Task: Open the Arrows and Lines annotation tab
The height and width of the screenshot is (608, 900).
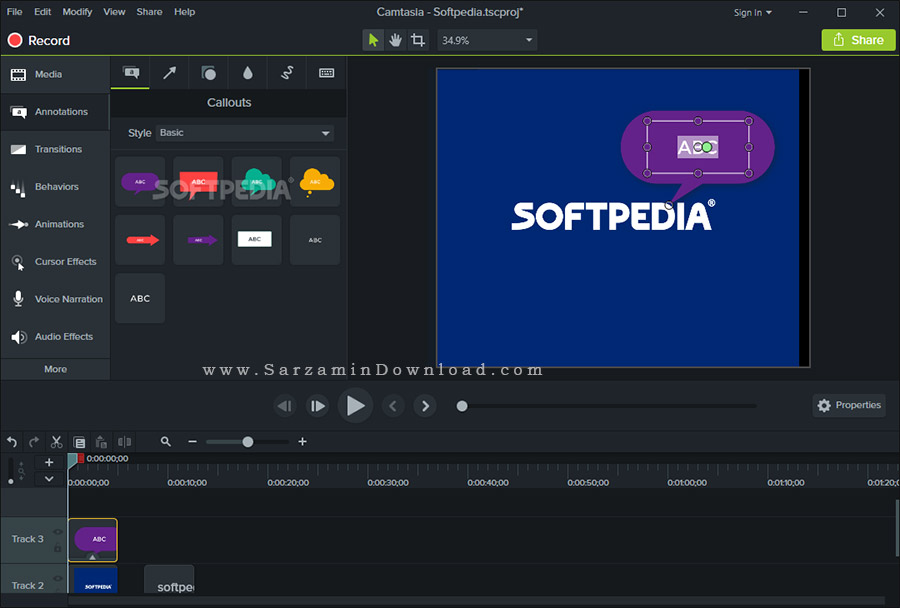Action: (x=170, y=73)
